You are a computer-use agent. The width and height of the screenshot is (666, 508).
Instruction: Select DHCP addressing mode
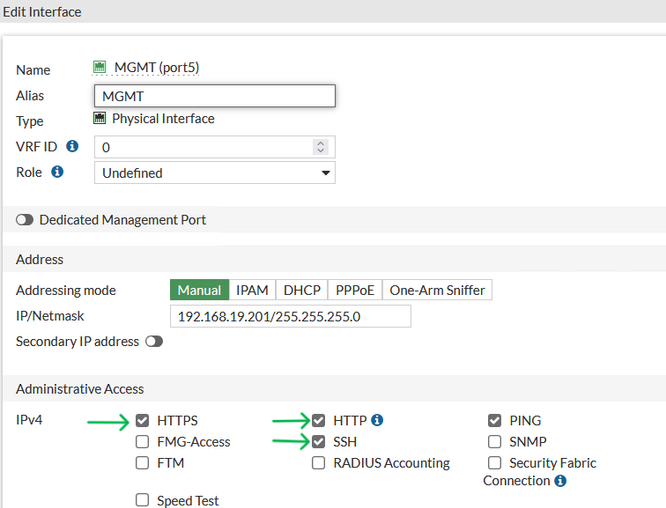(302, 290)
